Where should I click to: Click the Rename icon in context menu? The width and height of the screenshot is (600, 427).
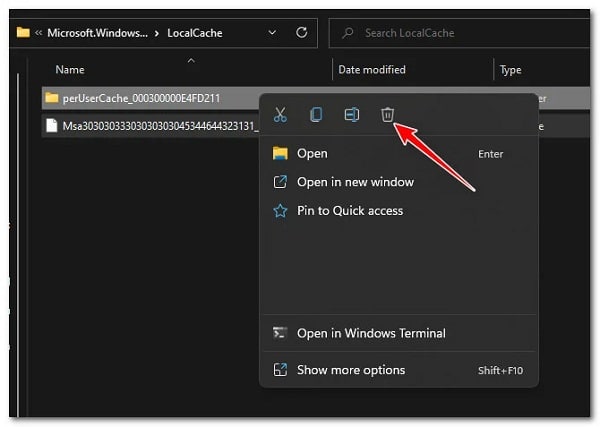coord(352,115)
